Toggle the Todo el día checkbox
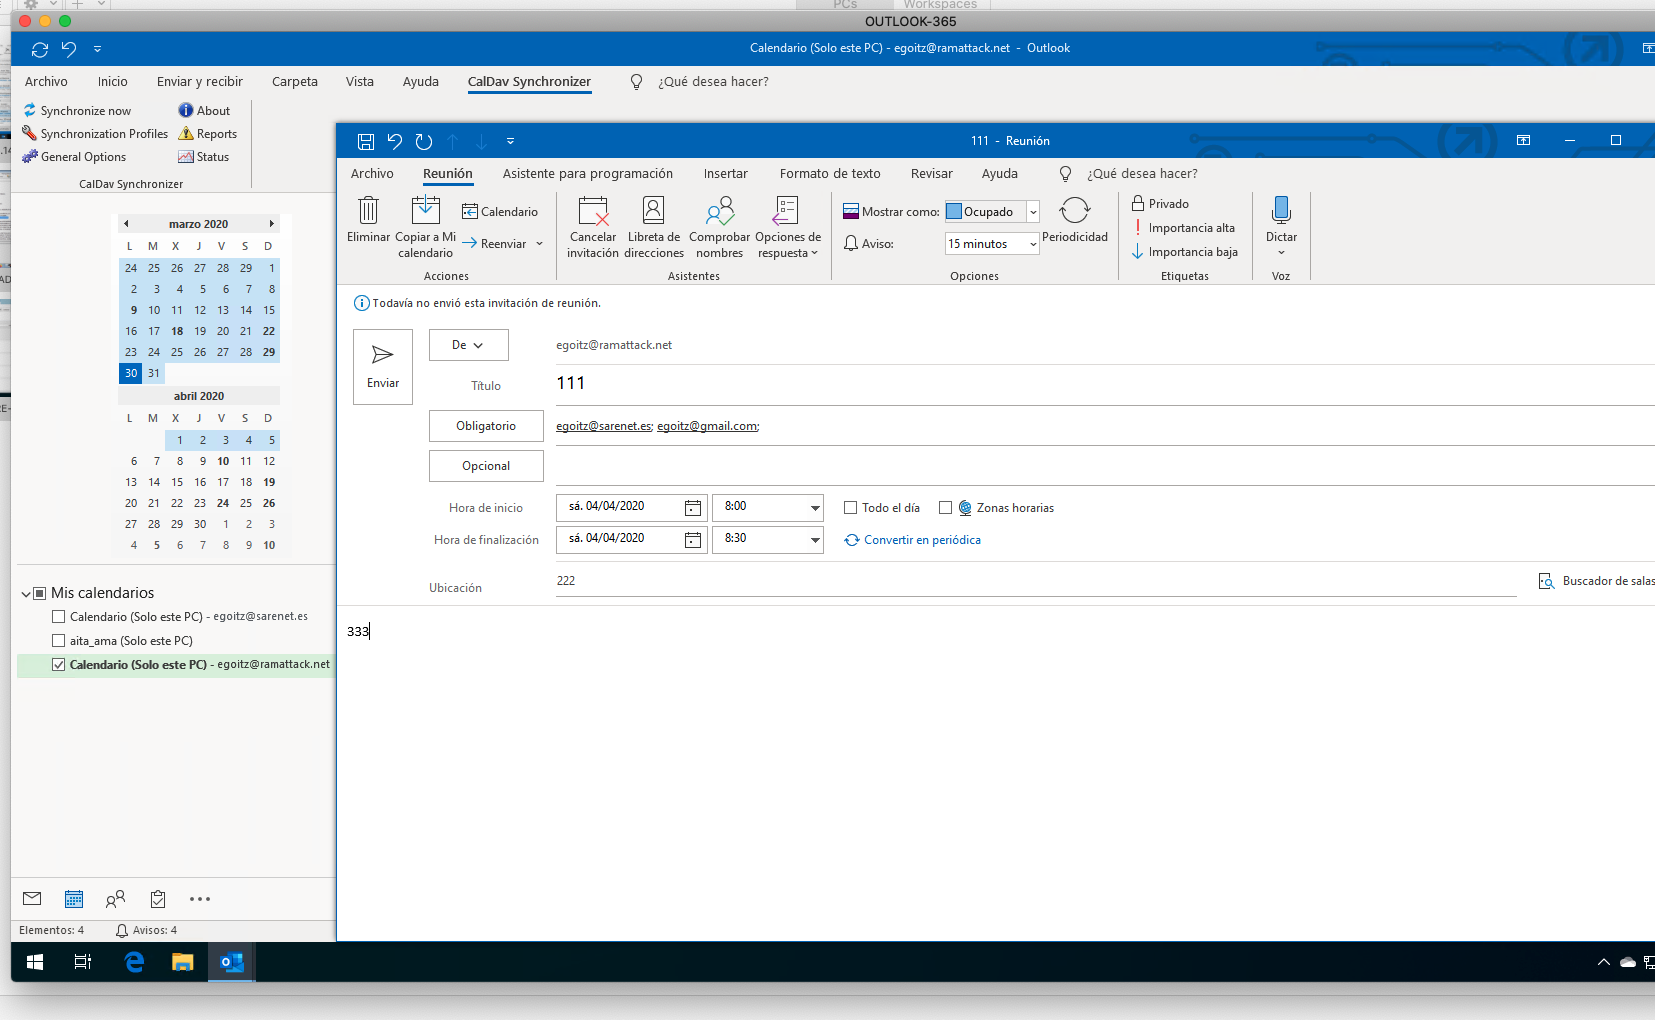This screenshot has height=1020, width=1655. coord(851,508)
